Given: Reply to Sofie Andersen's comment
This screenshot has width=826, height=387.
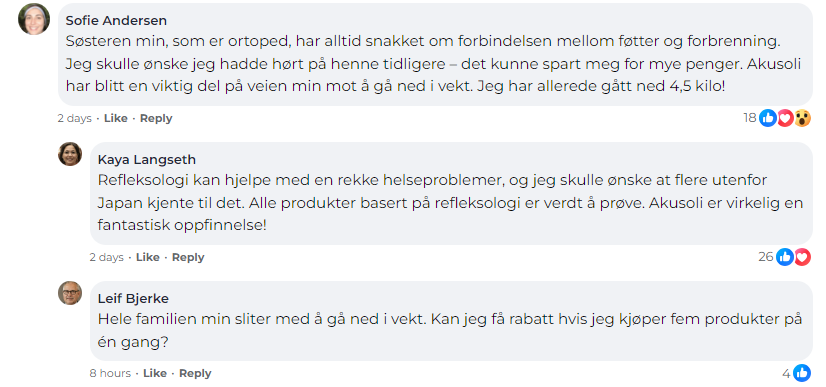Looking at the screenshot, I should point(156,118).
